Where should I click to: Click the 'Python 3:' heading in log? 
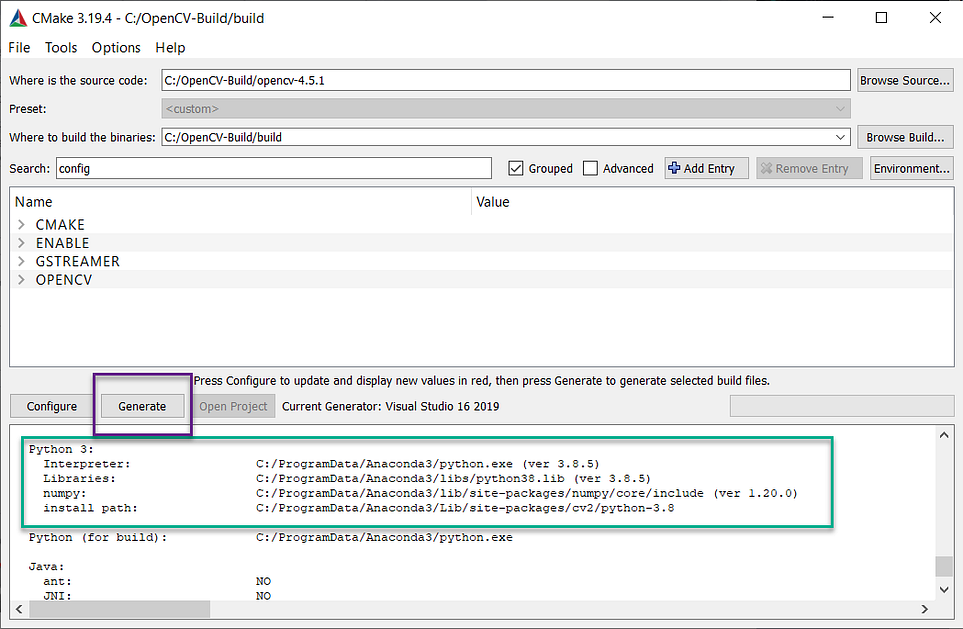tap(61, 449)
